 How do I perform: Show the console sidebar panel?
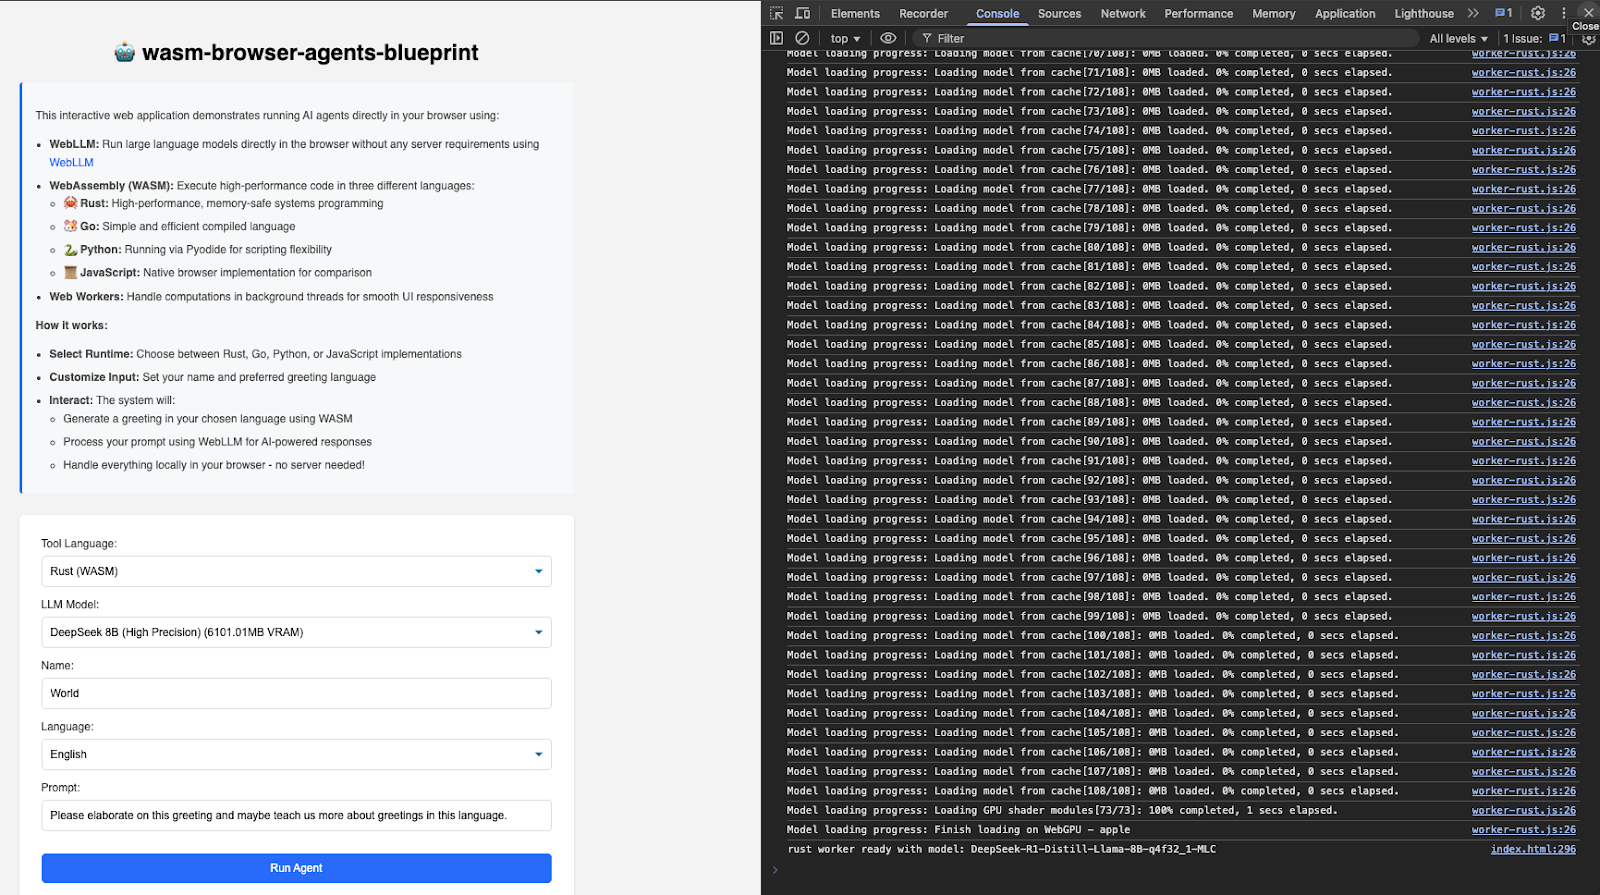[x=777, y=38]
